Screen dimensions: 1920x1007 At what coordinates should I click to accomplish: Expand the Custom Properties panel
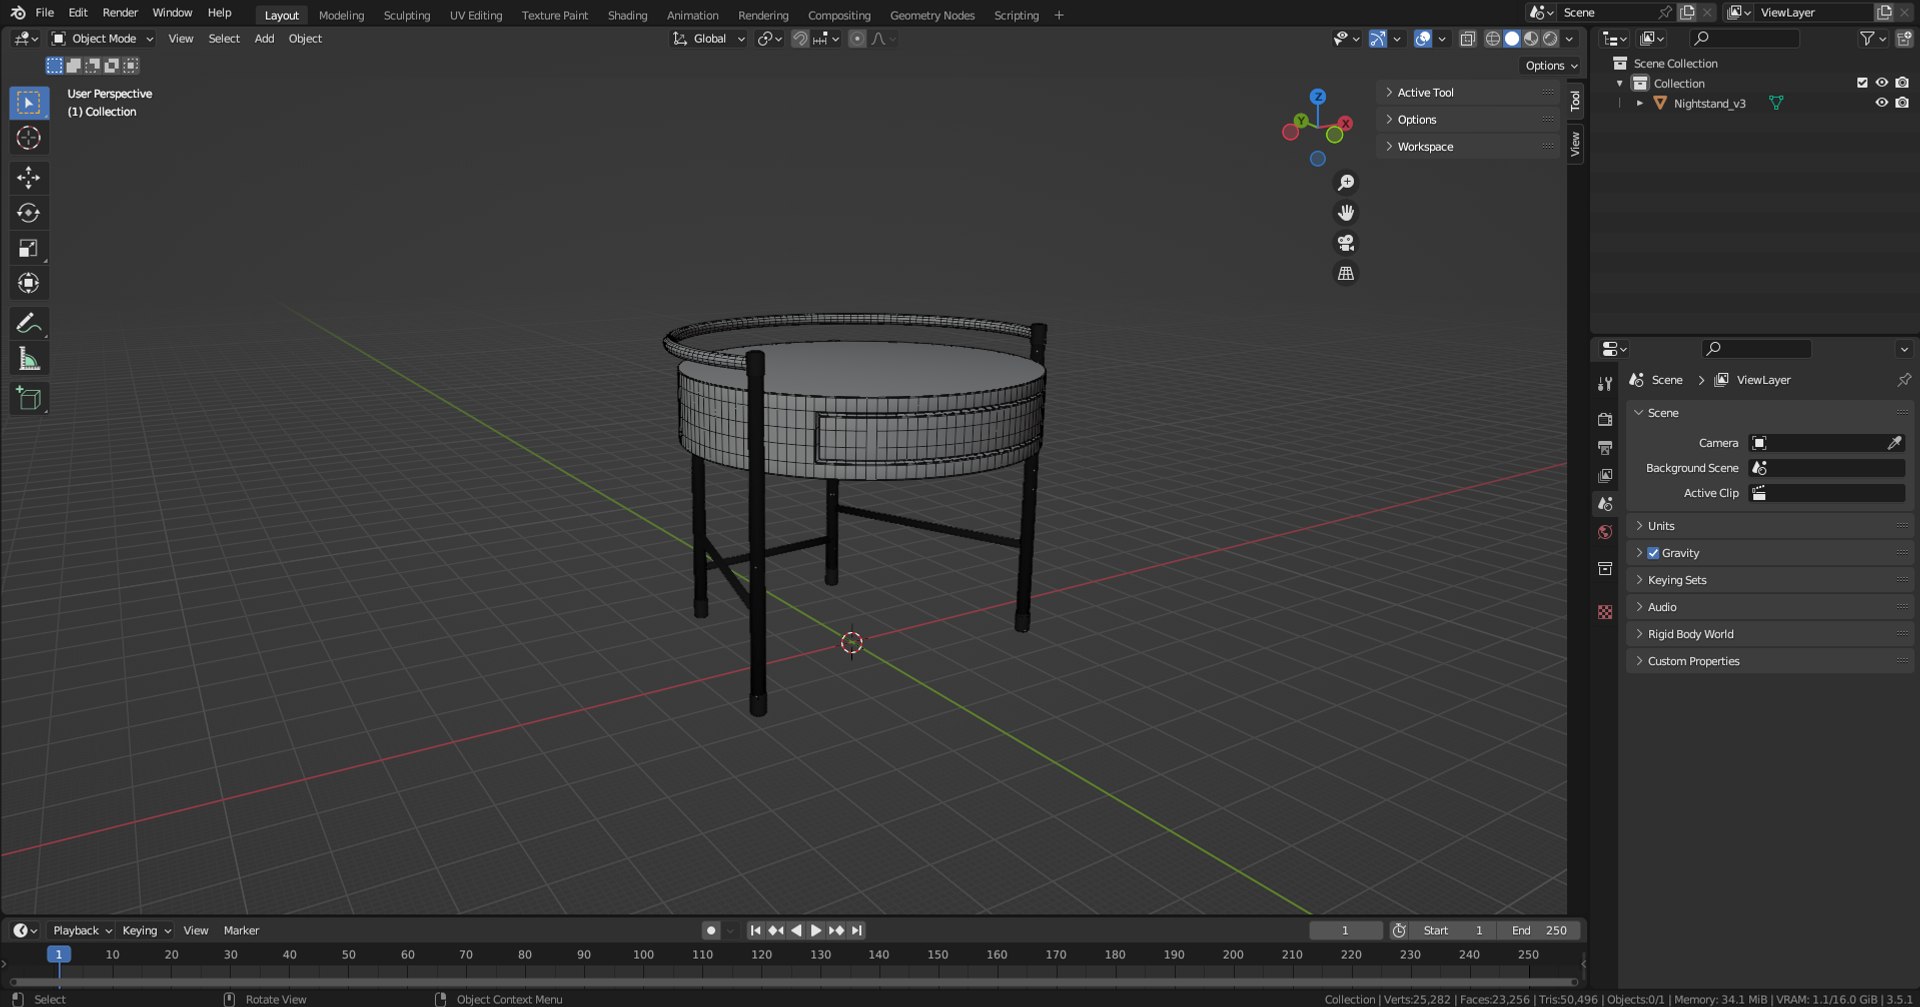[x=1770, y=661]
